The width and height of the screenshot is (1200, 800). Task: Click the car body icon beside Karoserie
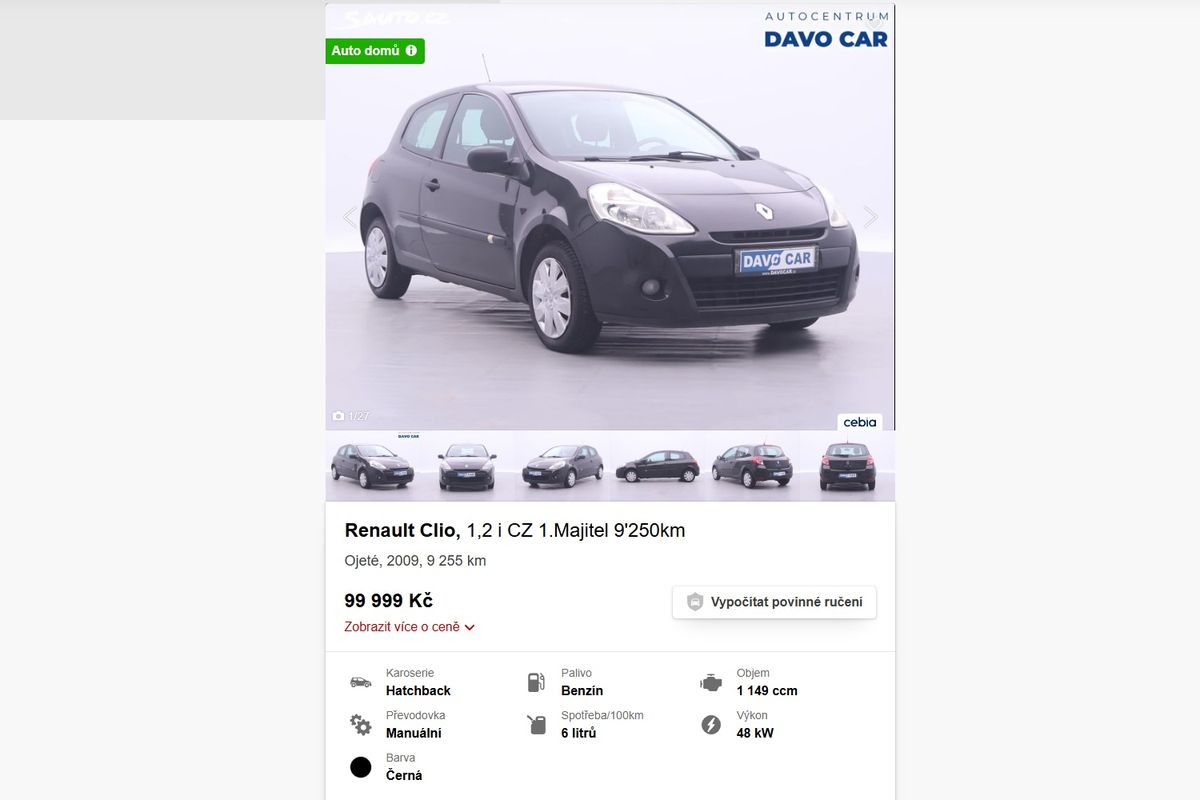(360, 683)
